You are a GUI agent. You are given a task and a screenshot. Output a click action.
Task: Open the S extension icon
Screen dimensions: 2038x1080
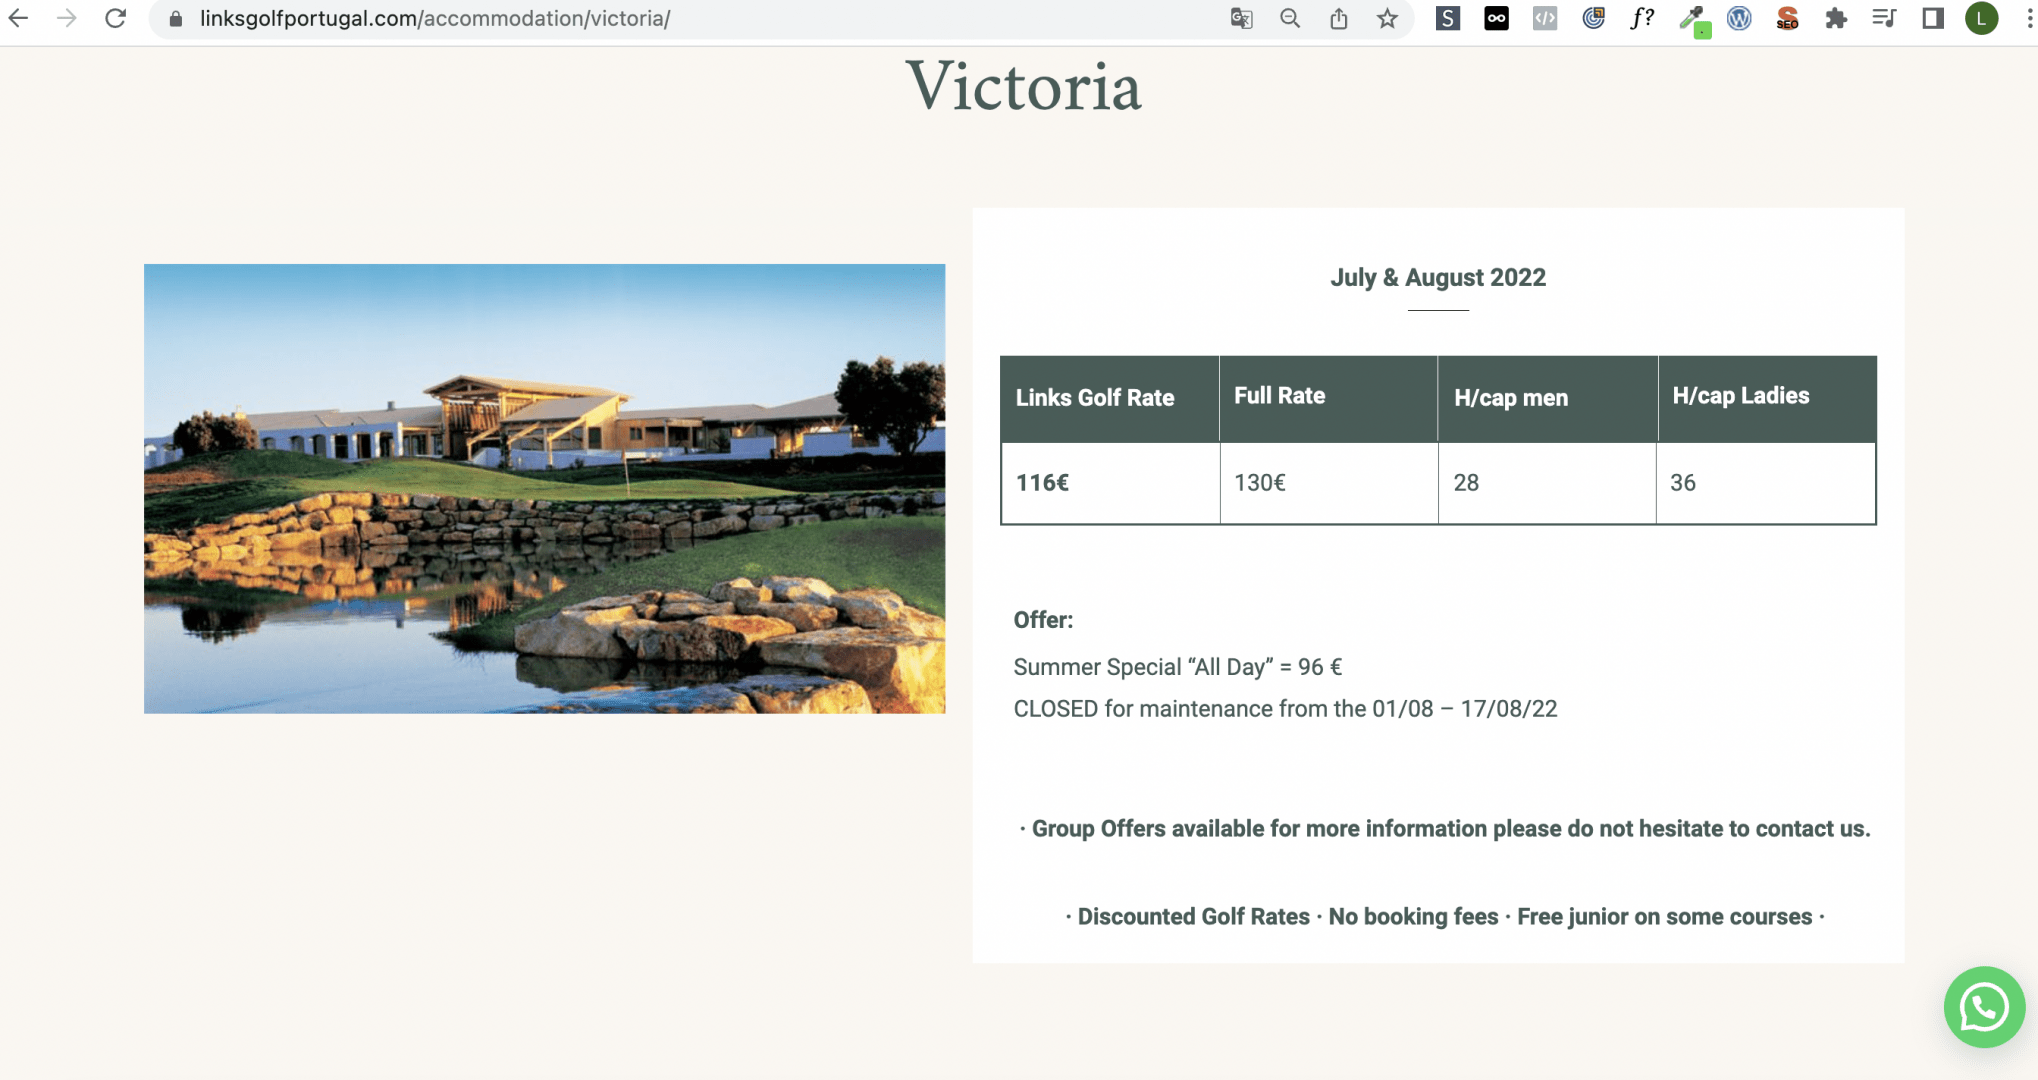point(1448,18)
